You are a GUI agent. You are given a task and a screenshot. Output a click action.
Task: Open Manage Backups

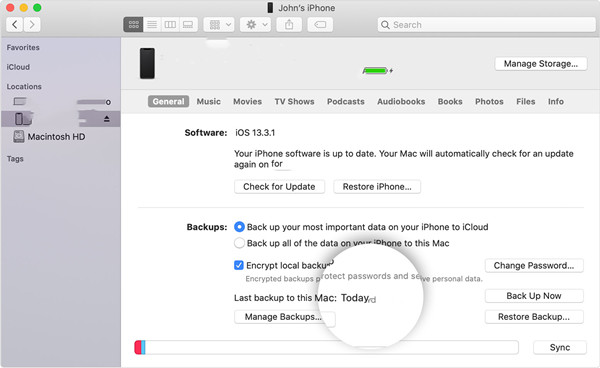coord(284,317)
